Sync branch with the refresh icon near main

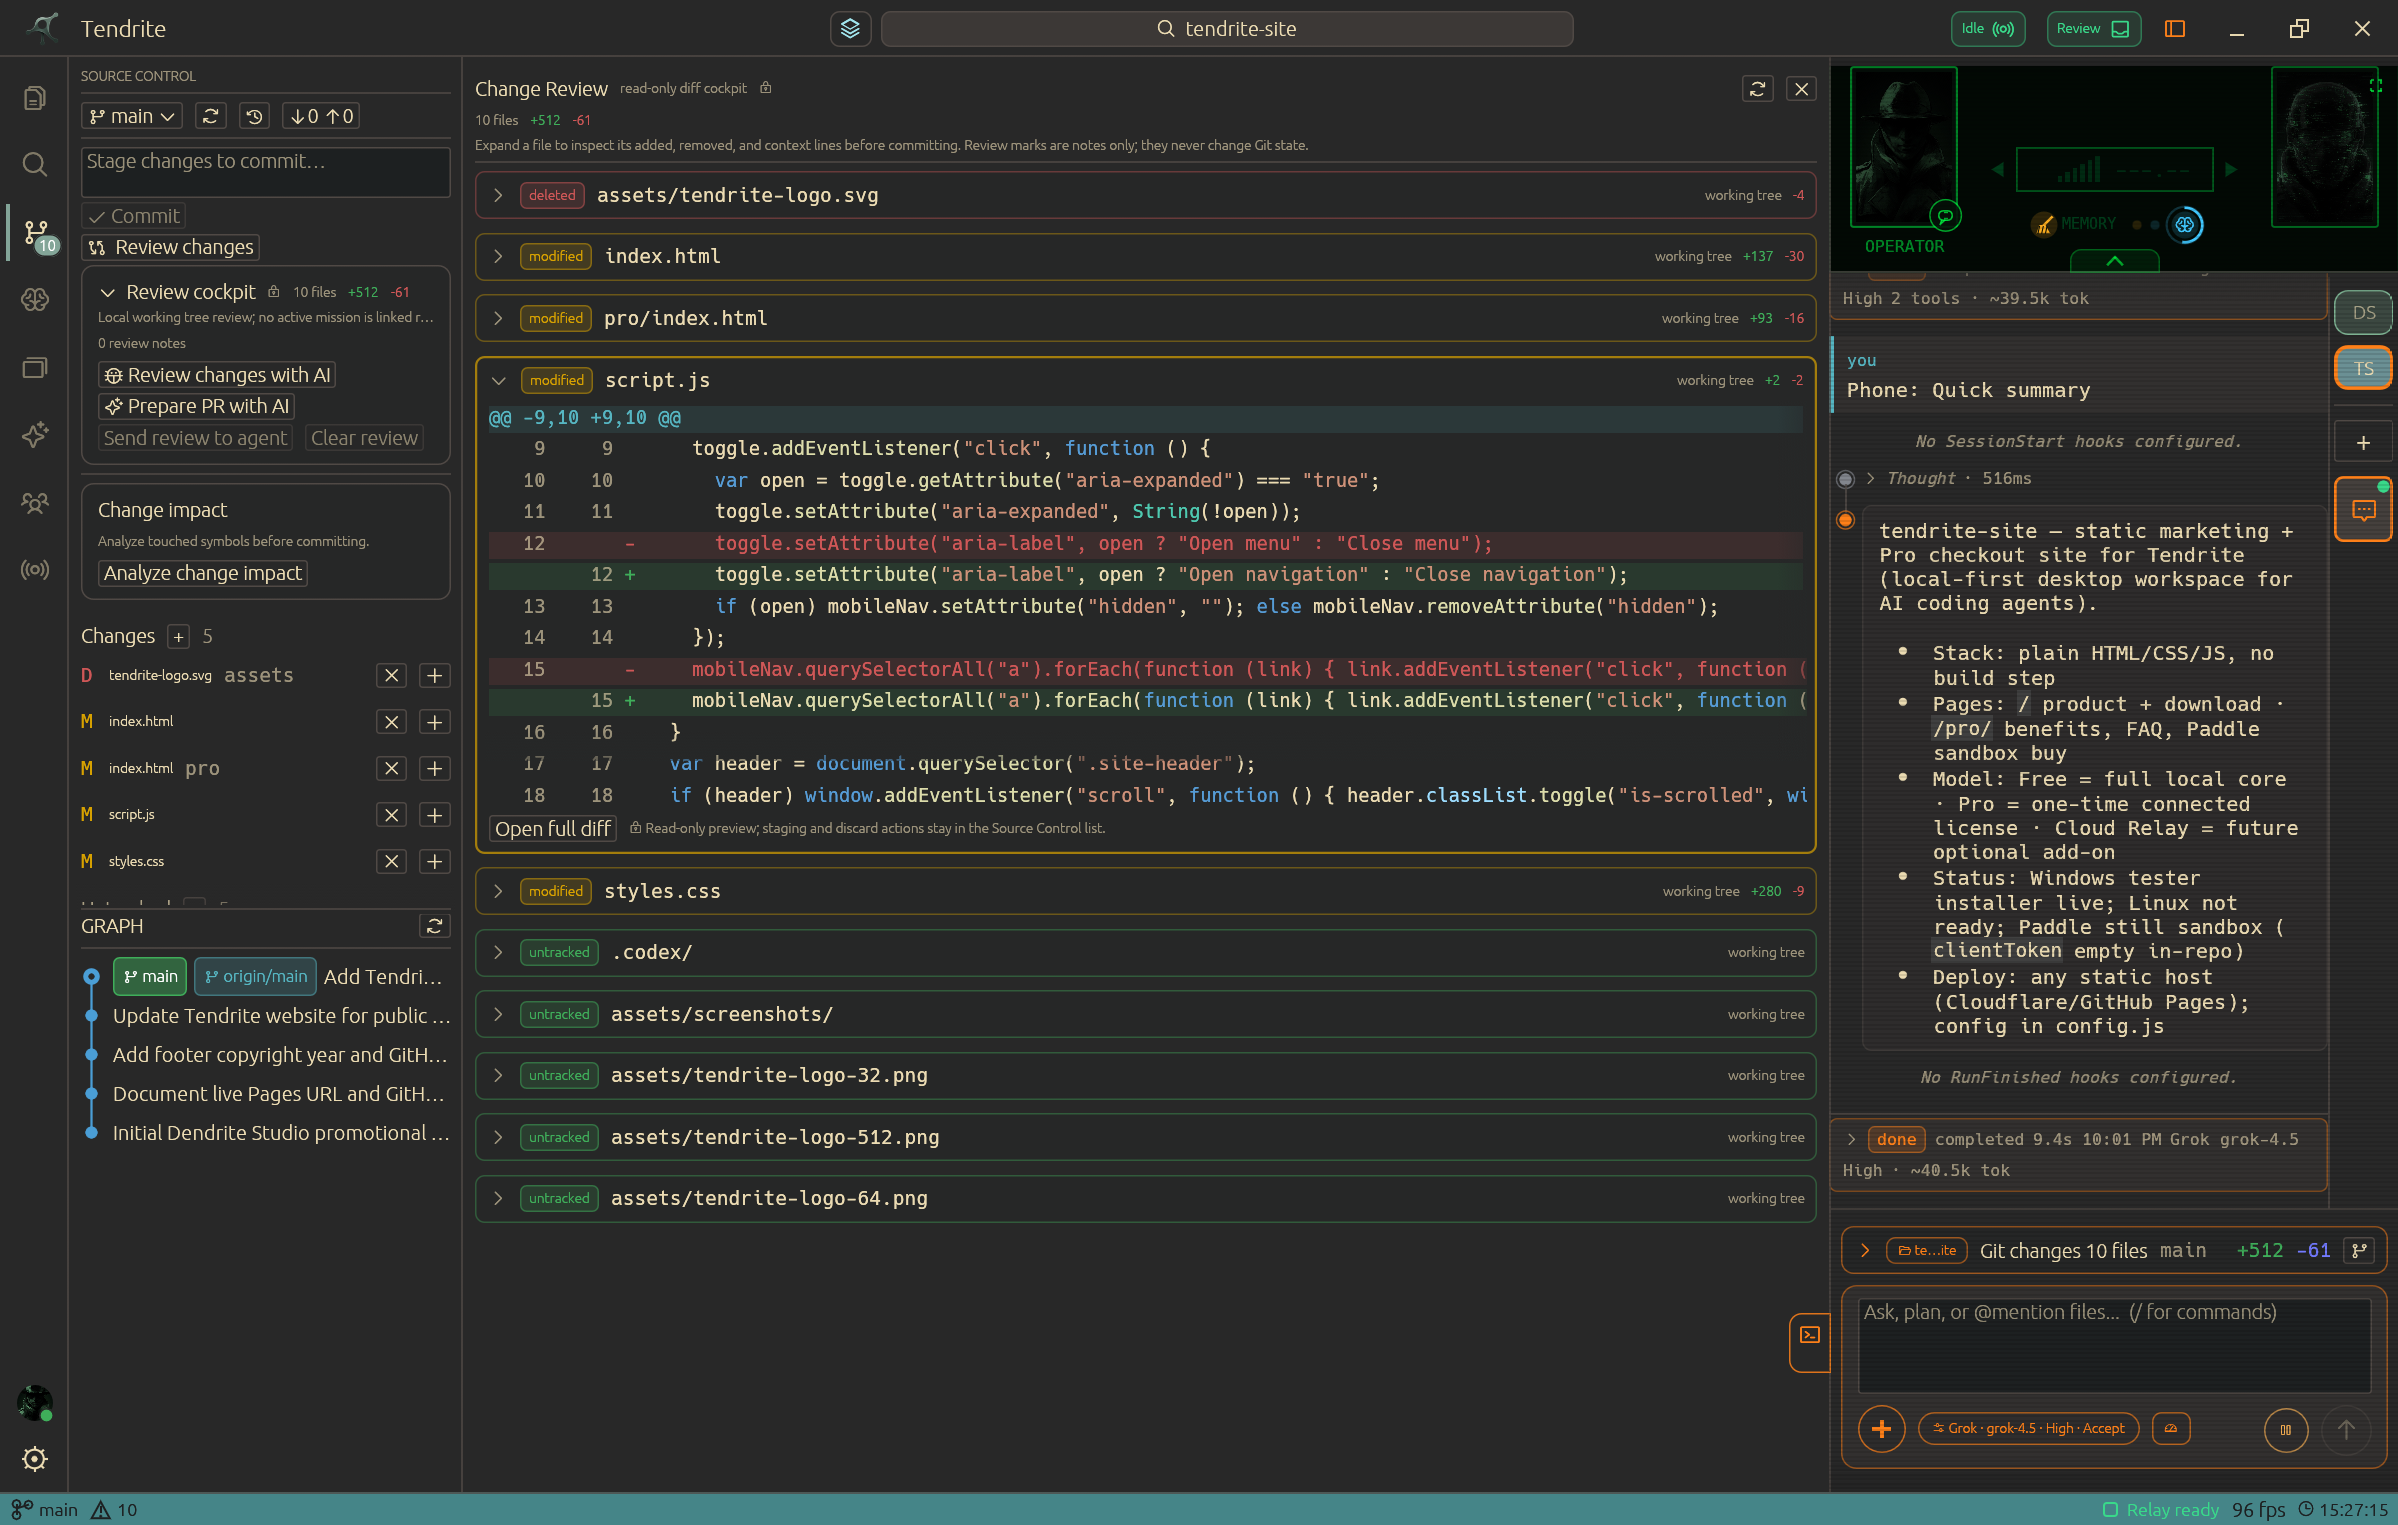210,117
